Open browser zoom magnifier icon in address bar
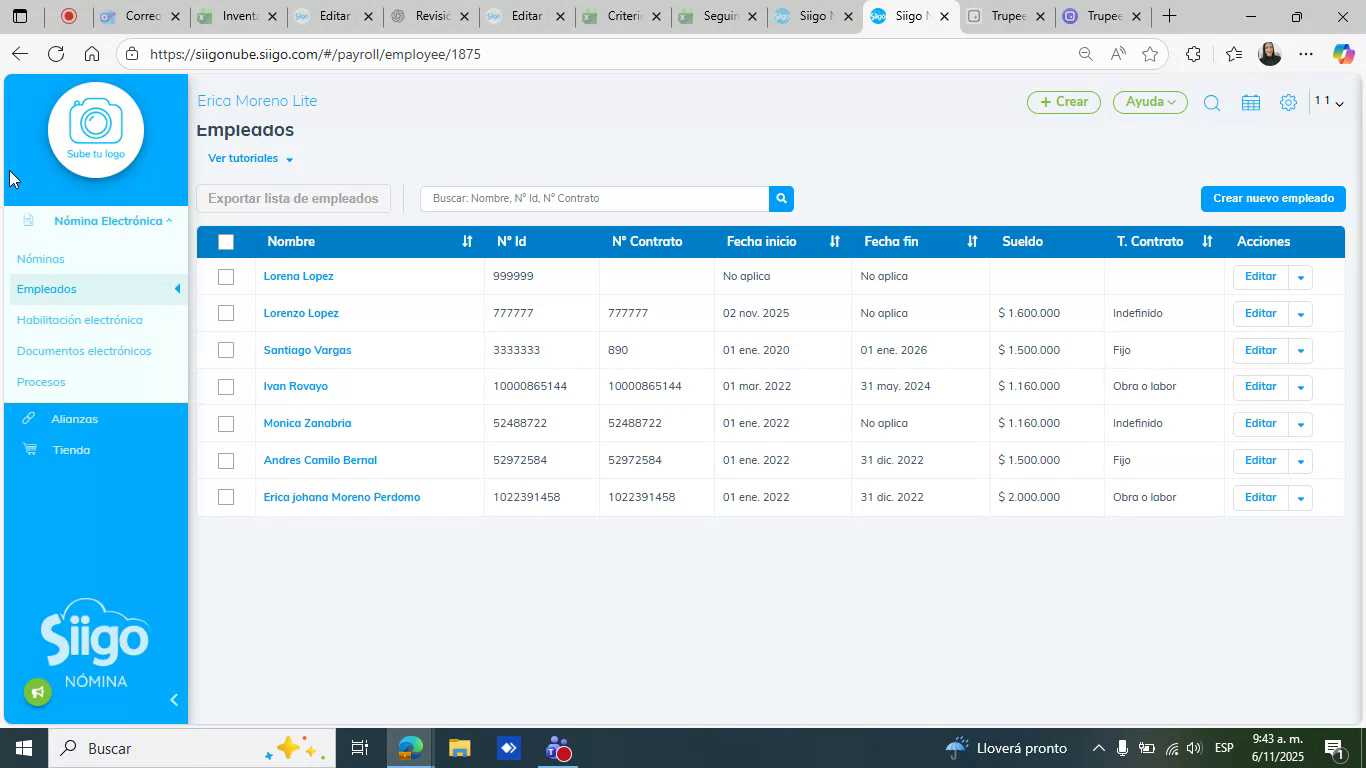The image size is (1366, 768). 1085,54
